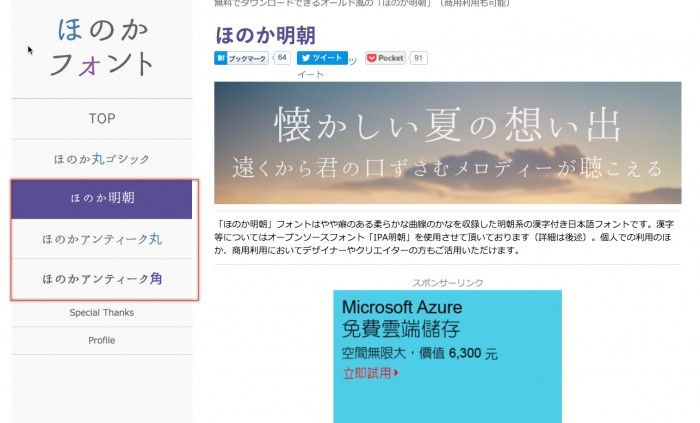The height and width of the screenshot is (423, 700).
Task: Select the ほのか明朝 menu item
Action: (x=102, y=199)
